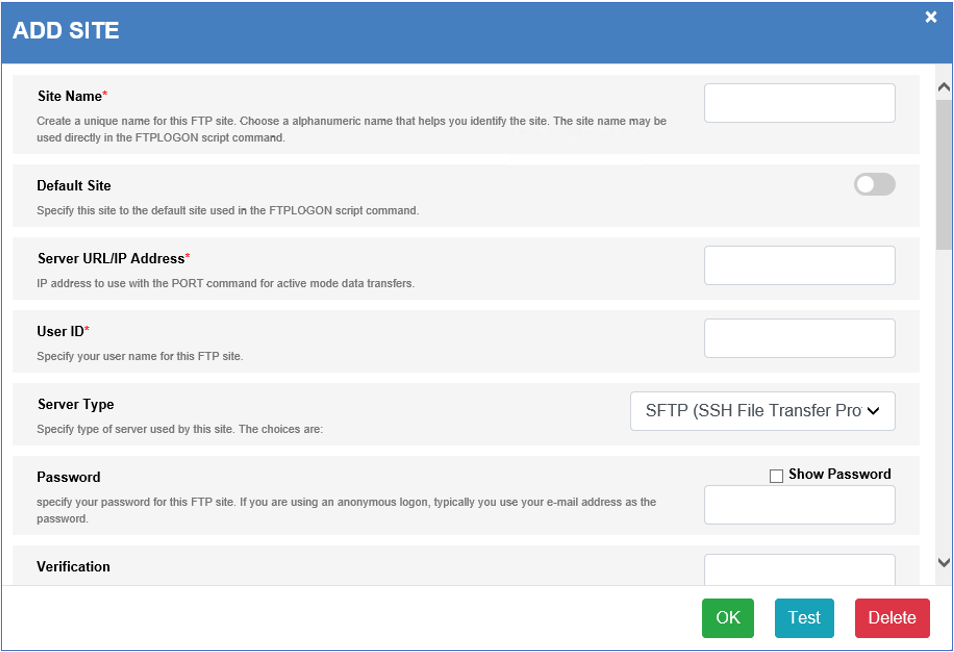This screenshot has height=652, width=954.
Task: Click the Default Site description text
Action: [x=228, y=210]
